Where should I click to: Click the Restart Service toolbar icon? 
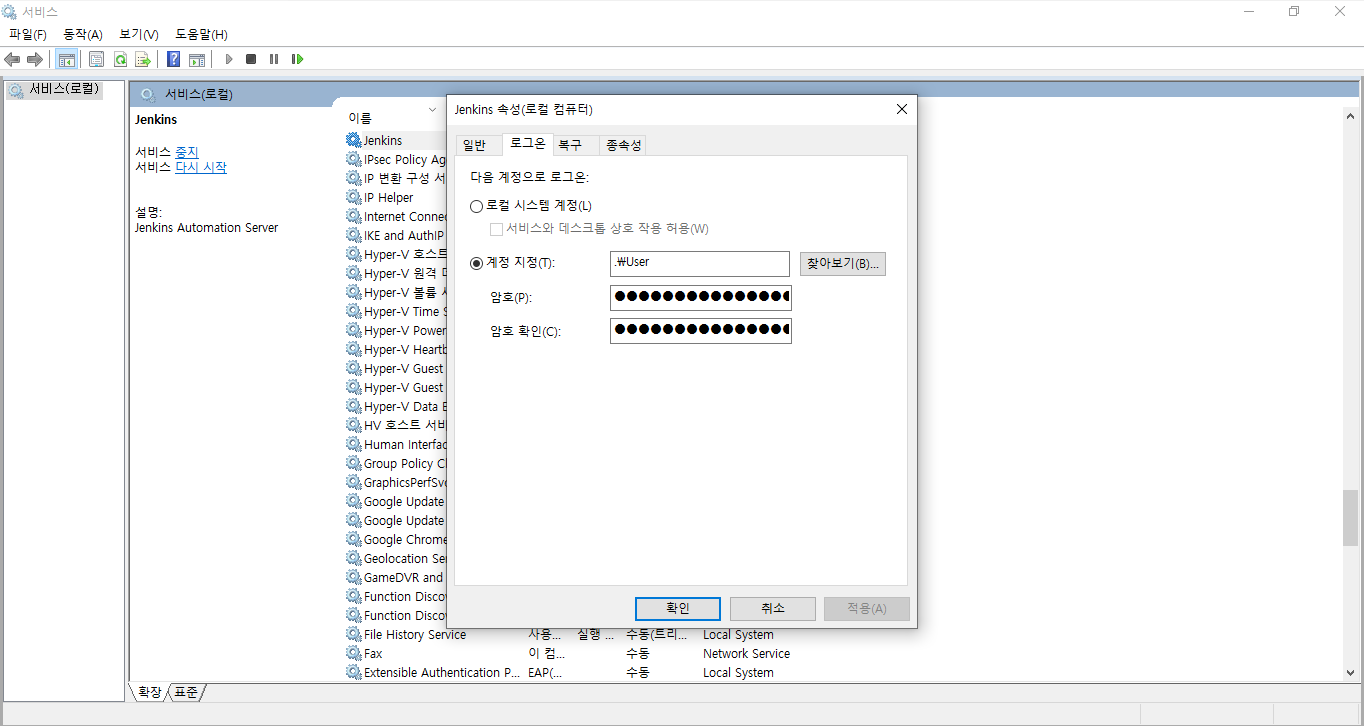[x=297, y=59]
